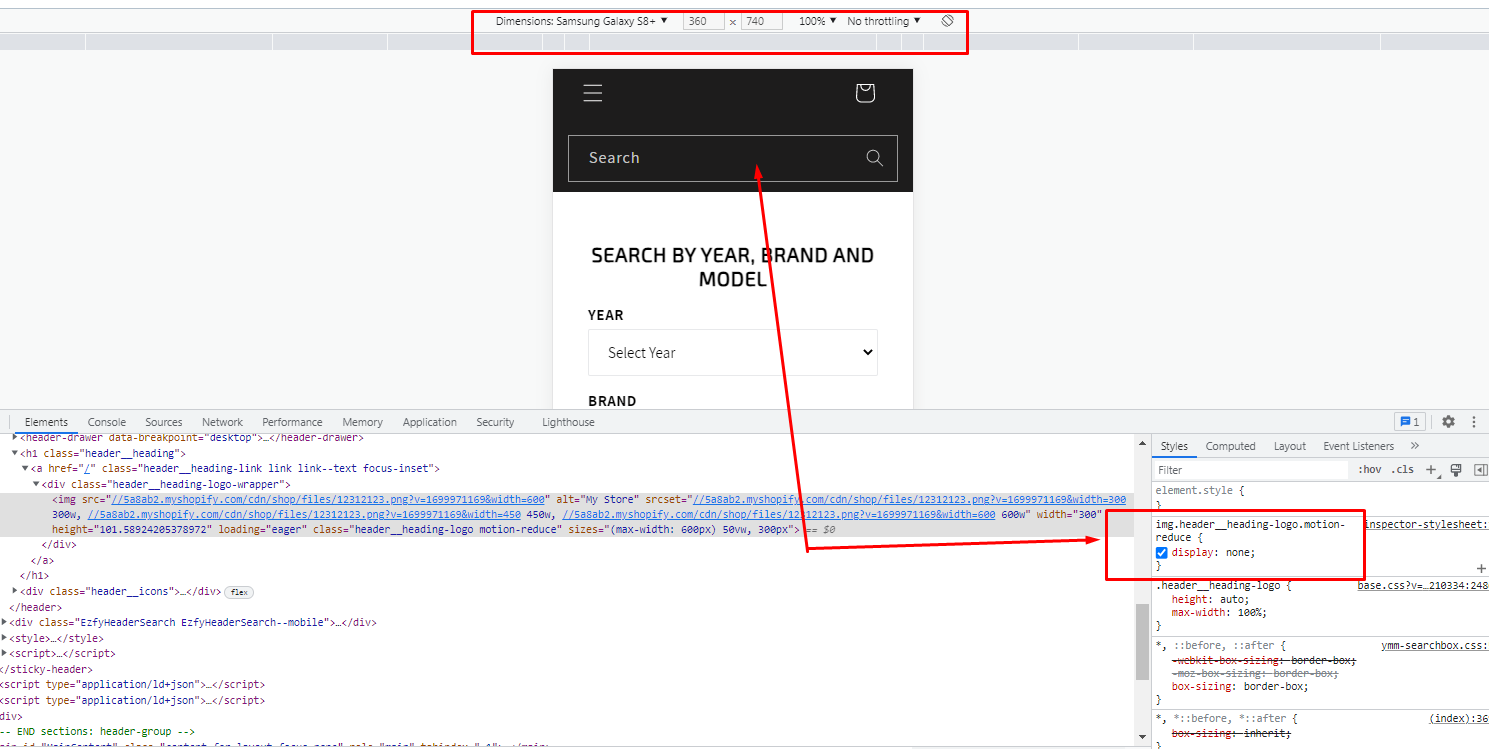Toggle the .cls class editor

coord(1402,470)
